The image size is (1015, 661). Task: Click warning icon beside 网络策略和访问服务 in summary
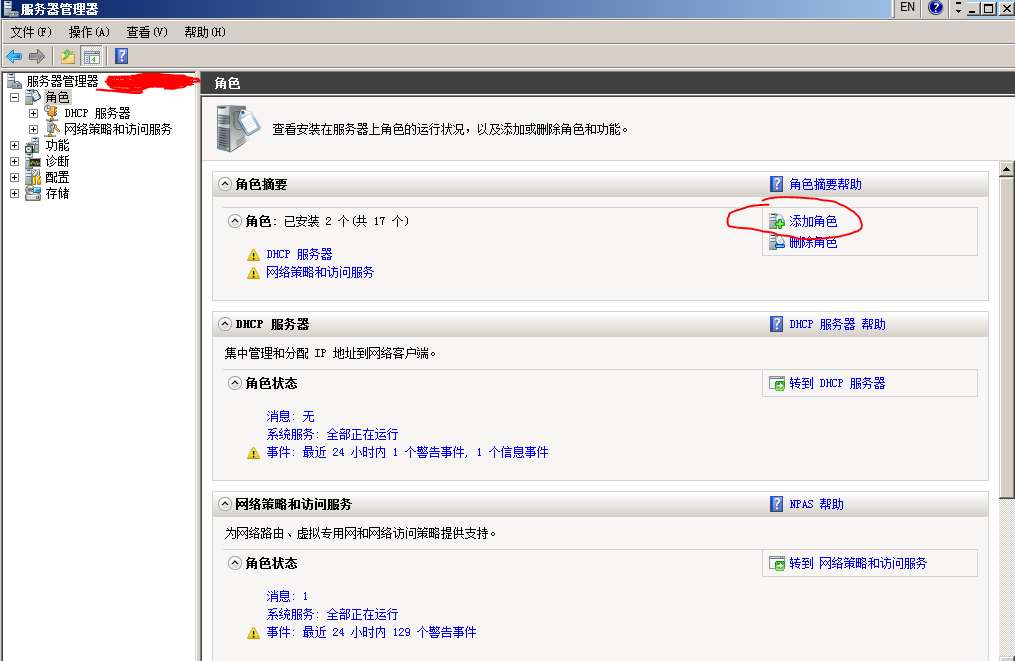[254, 273]
